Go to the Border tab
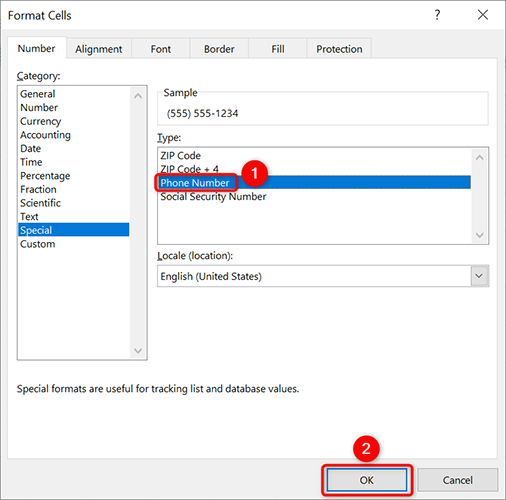This screenshot has height=500, width=506. coord(219,49)
